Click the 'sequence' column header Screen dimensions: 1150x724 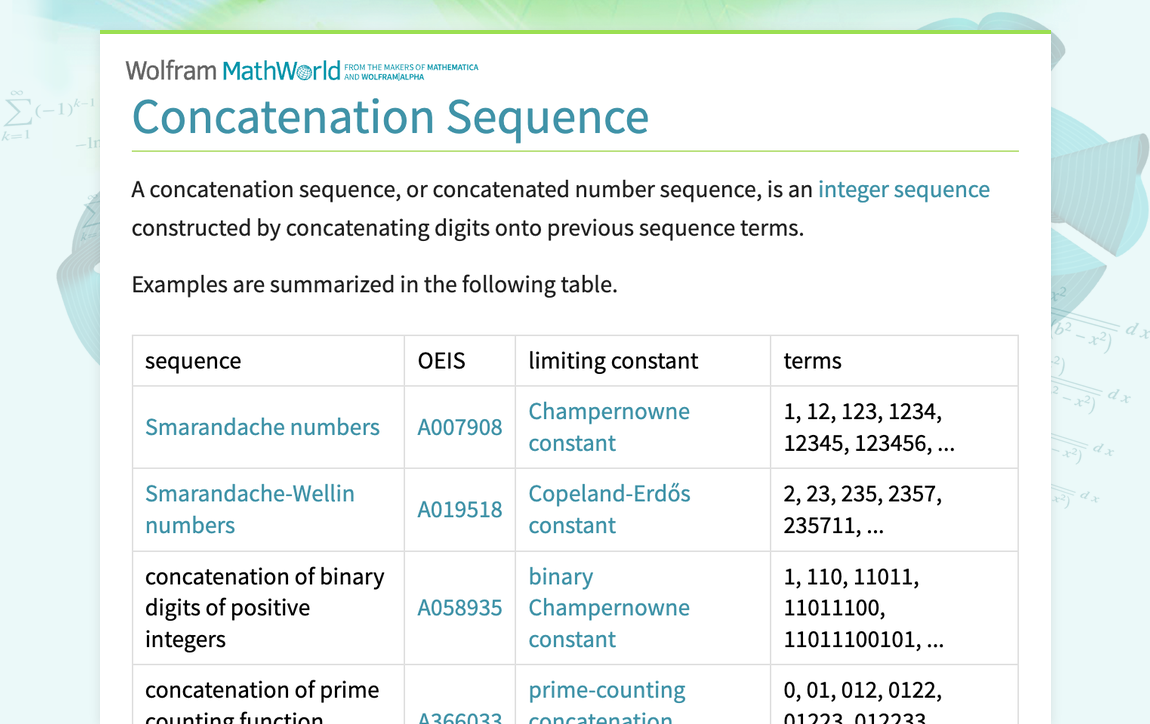click(x=193, y=361)
